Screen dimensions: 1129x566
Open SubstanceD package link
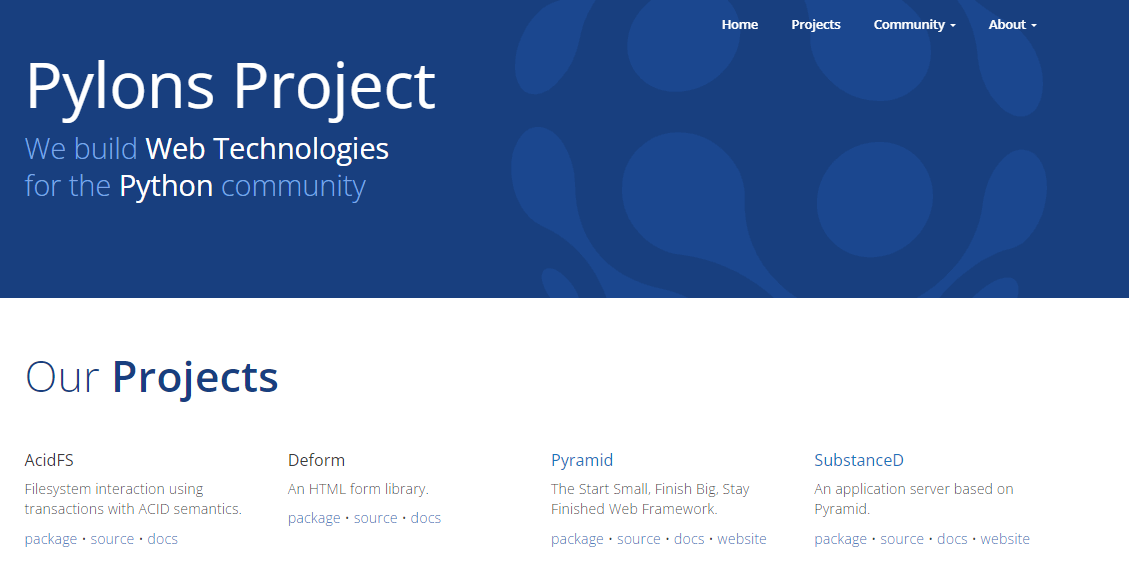[841, 539]
